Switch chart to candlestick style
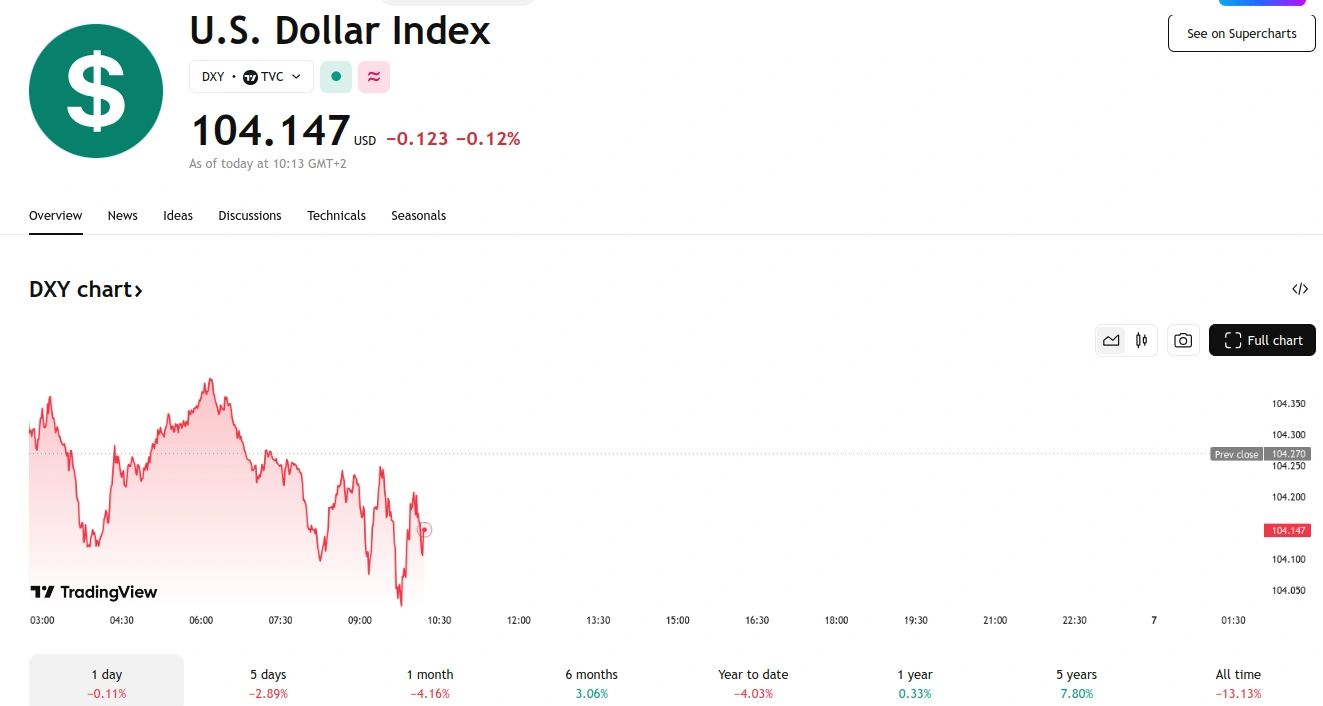1323x706 pixels. click(1141, 341)
